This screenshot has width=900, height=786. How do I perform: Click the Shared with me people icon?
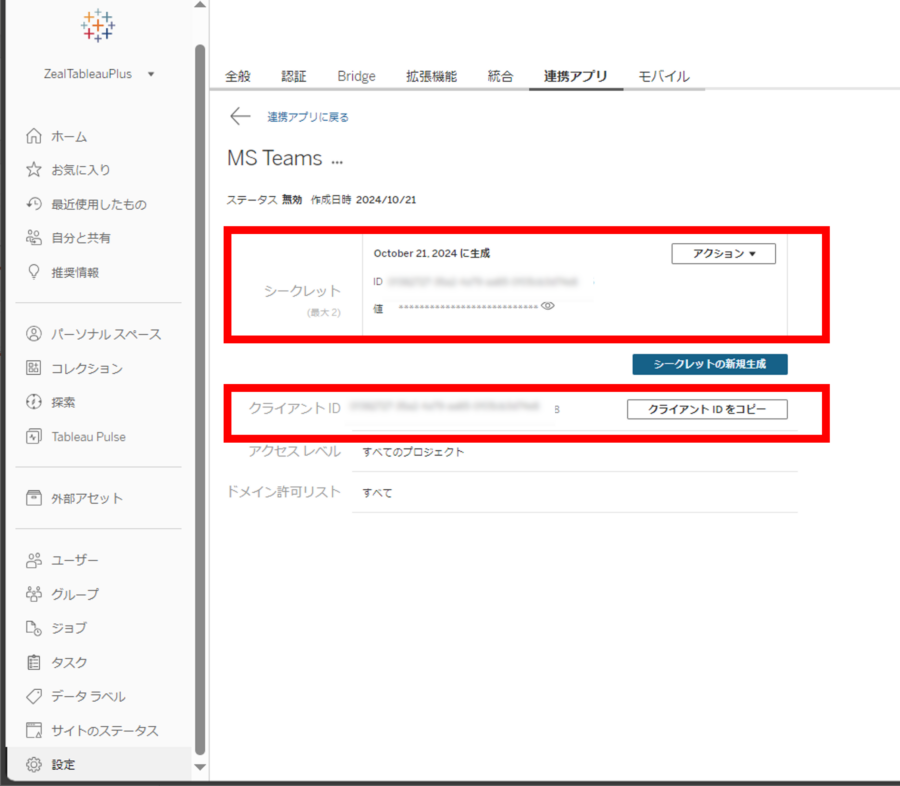pyautogui.click(x=34, y=238)
